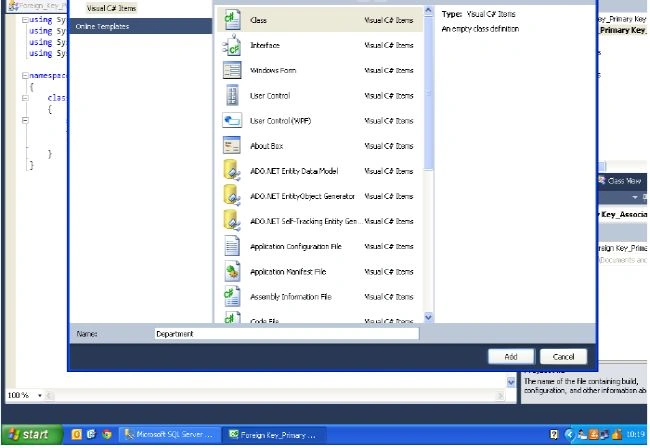Click the Cancel button

click(563, 356)
